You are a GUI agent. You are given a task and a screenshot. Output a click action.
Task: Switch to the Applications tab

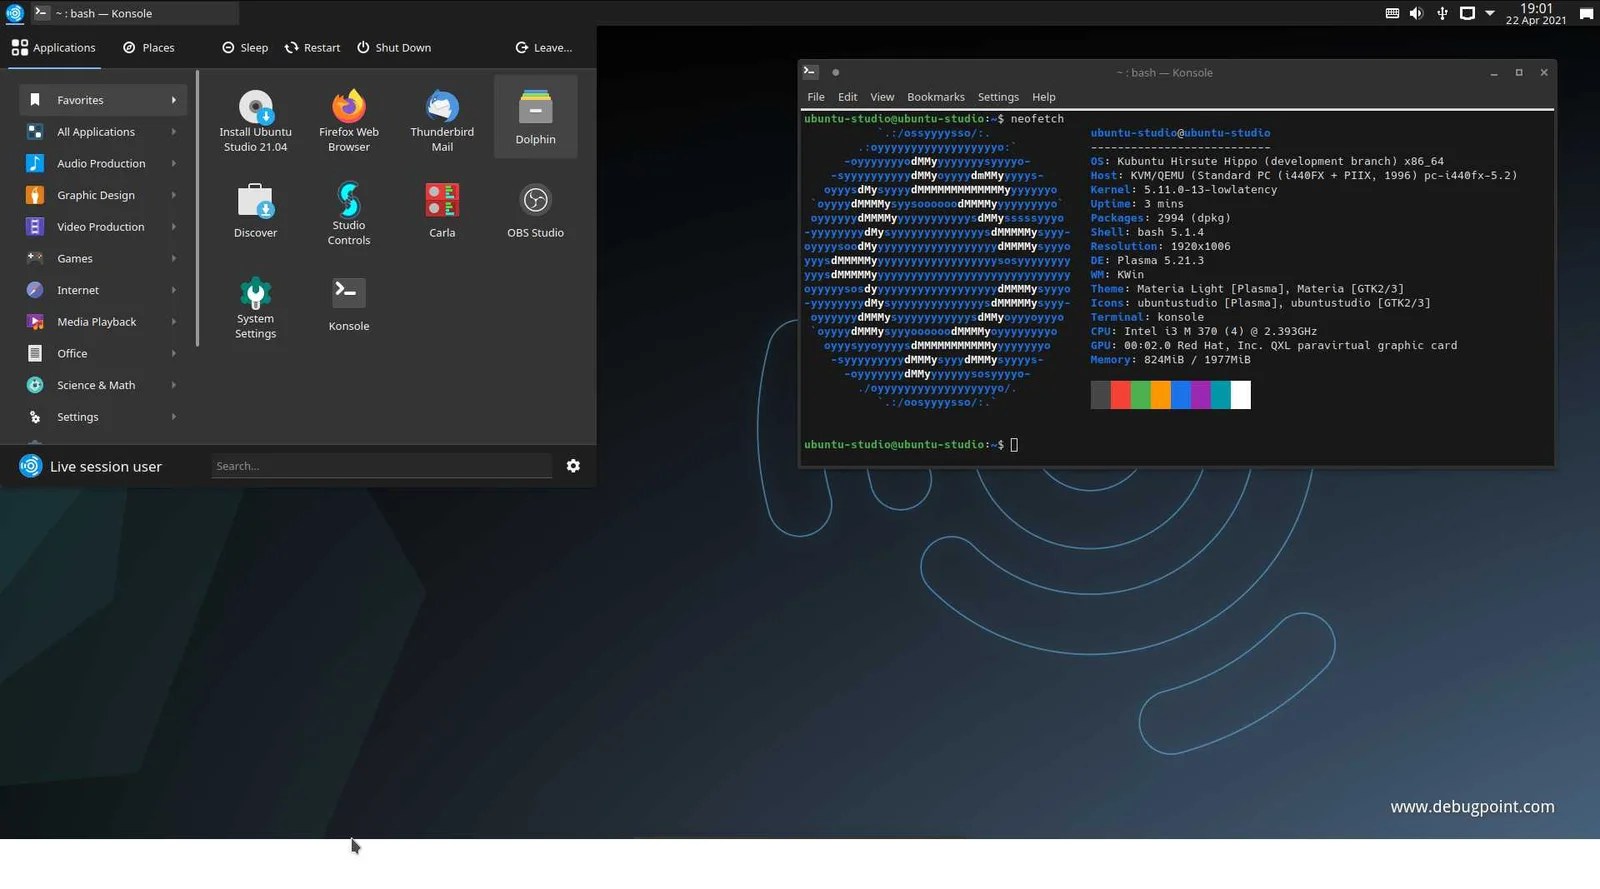(x=54, y=47)
